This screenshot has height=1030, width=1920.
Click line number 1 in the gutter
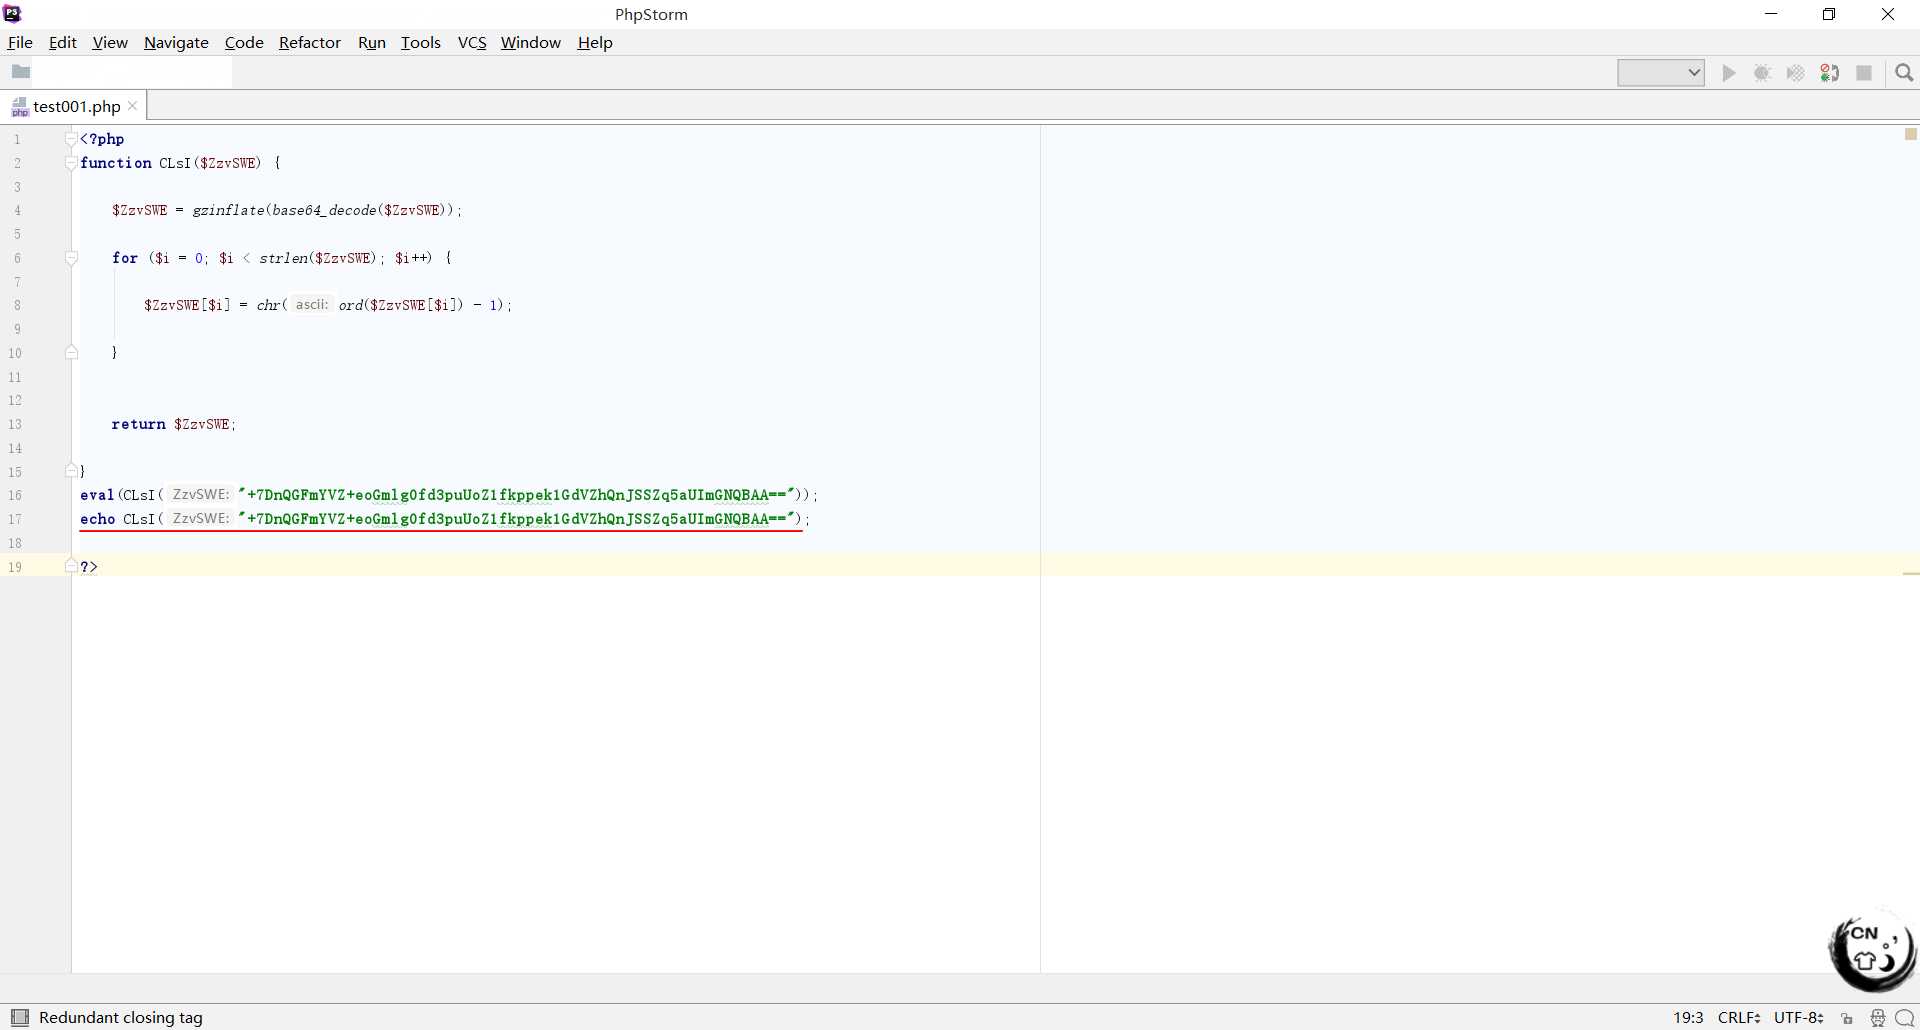click(x=17, y=139)
